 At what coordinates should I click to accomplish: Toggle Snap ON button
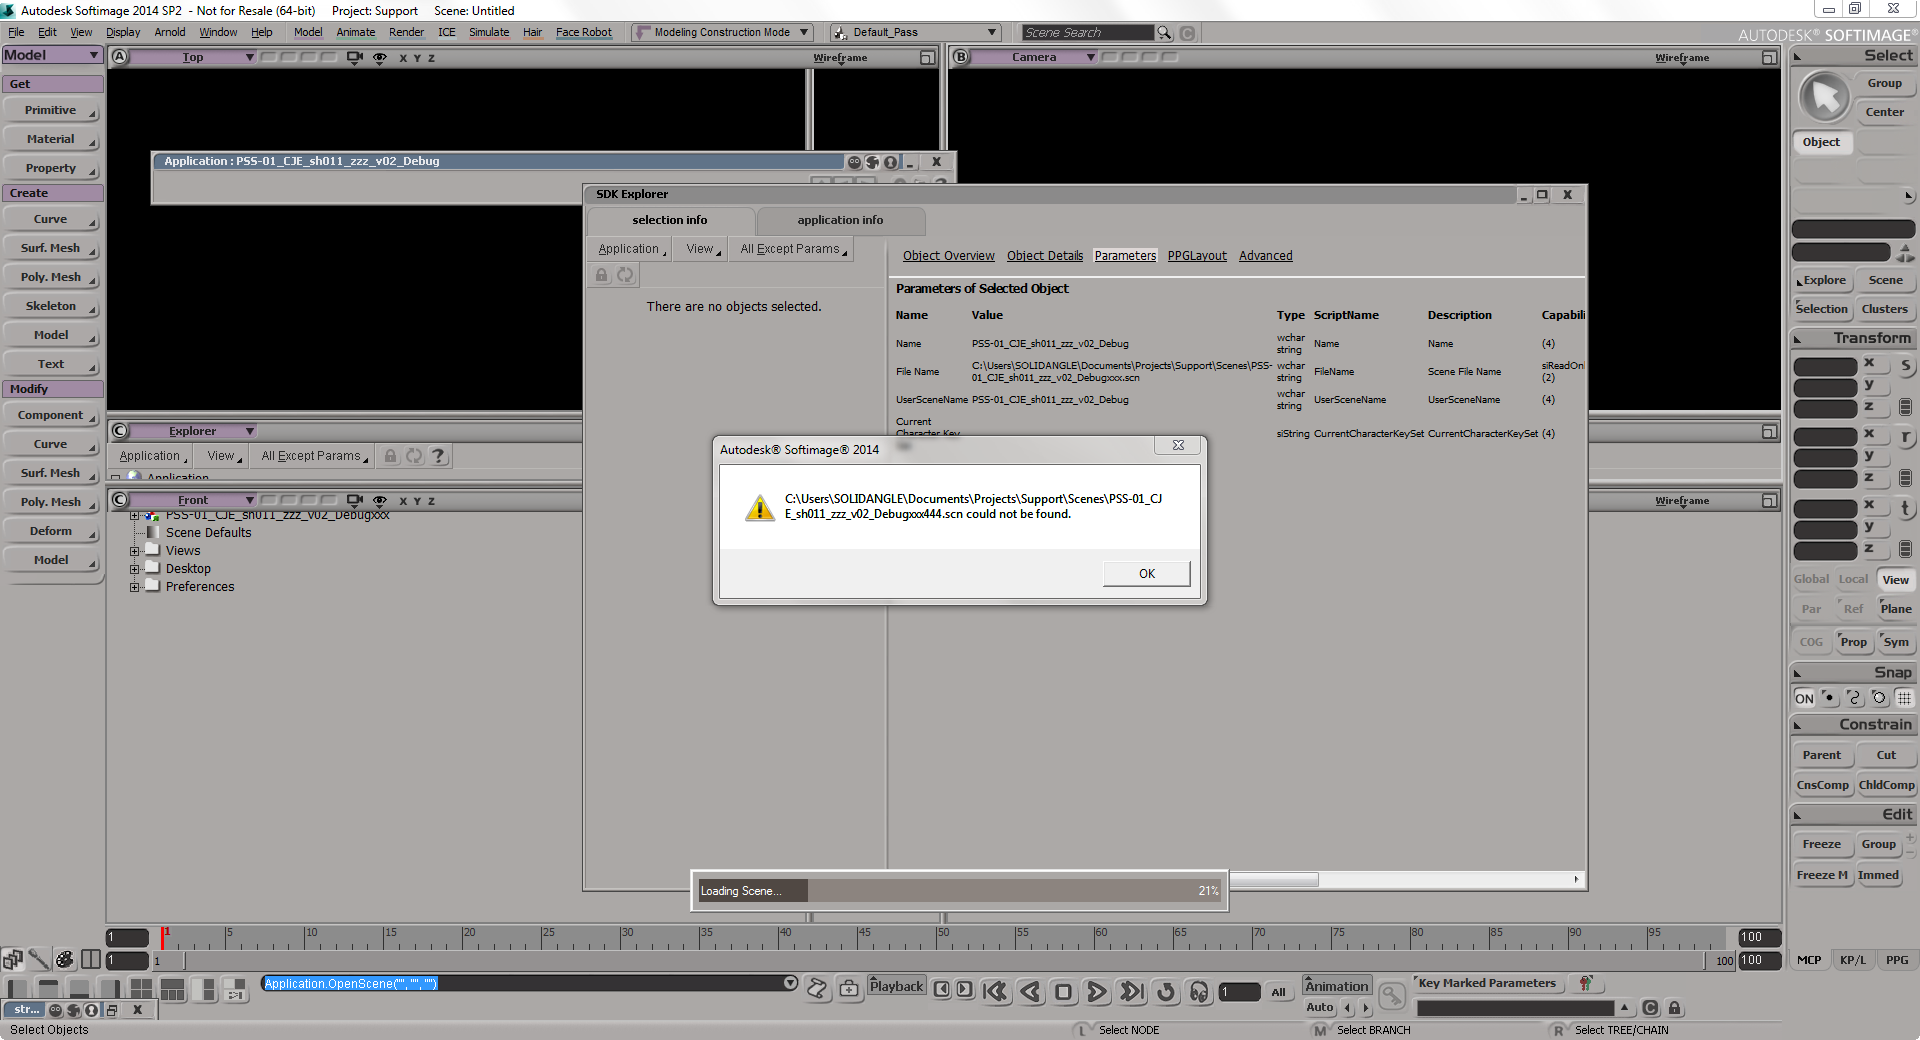coord(1804,698)
